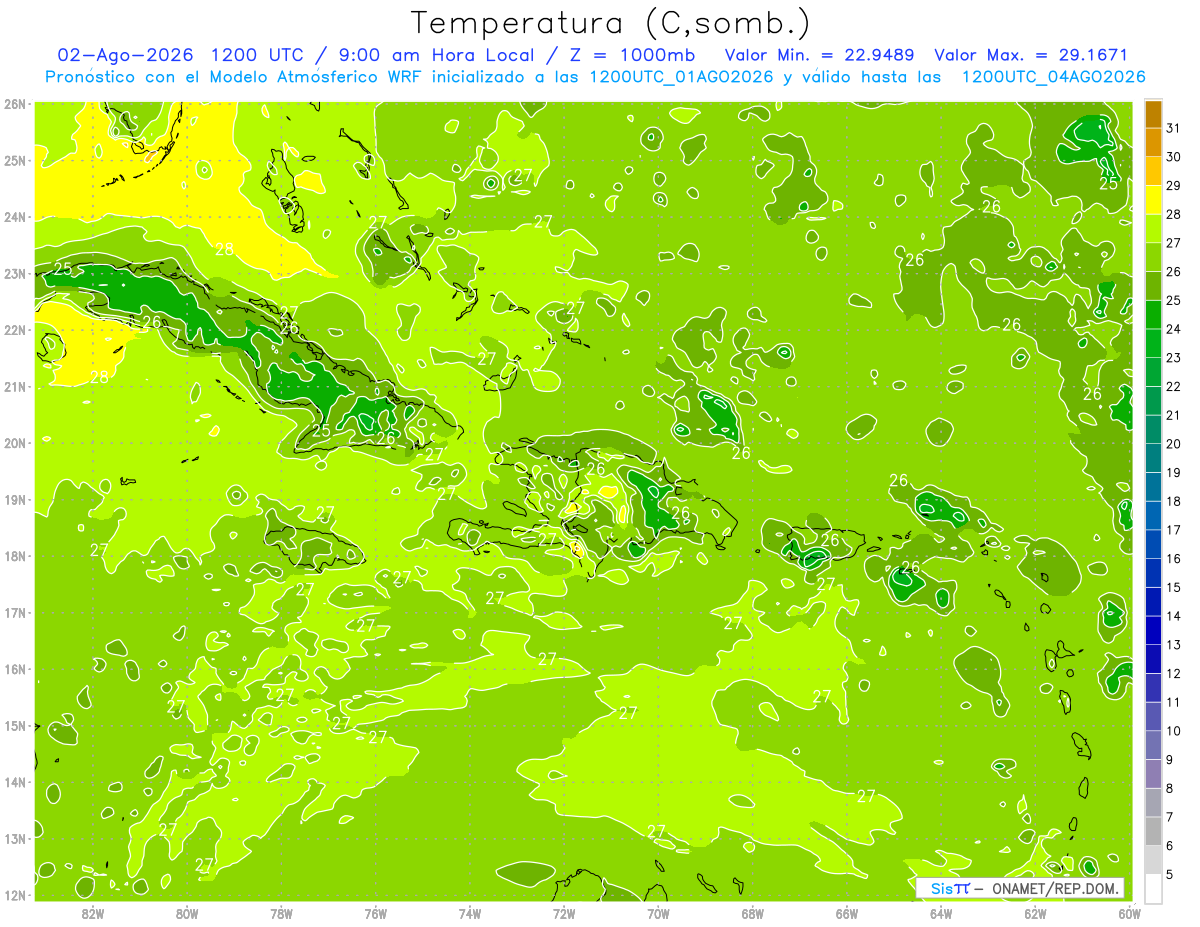Click the '31' label on the color scale

point(1173,128)
